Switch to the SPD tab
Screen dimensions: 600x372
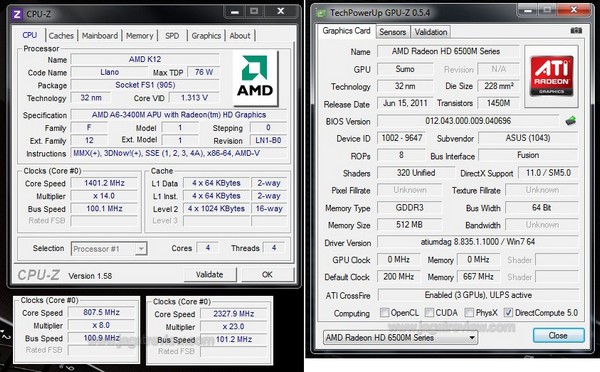(x=172, y=36)
